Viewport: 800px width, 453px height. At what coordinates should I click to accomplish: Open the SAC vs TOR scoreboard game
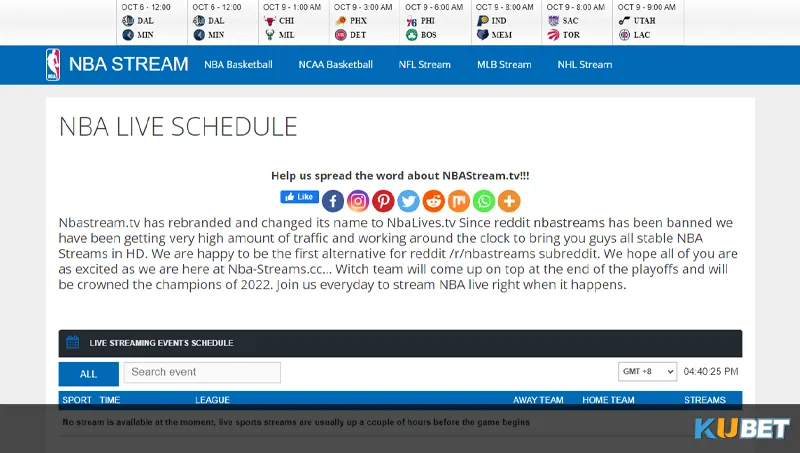pos(577,22)
